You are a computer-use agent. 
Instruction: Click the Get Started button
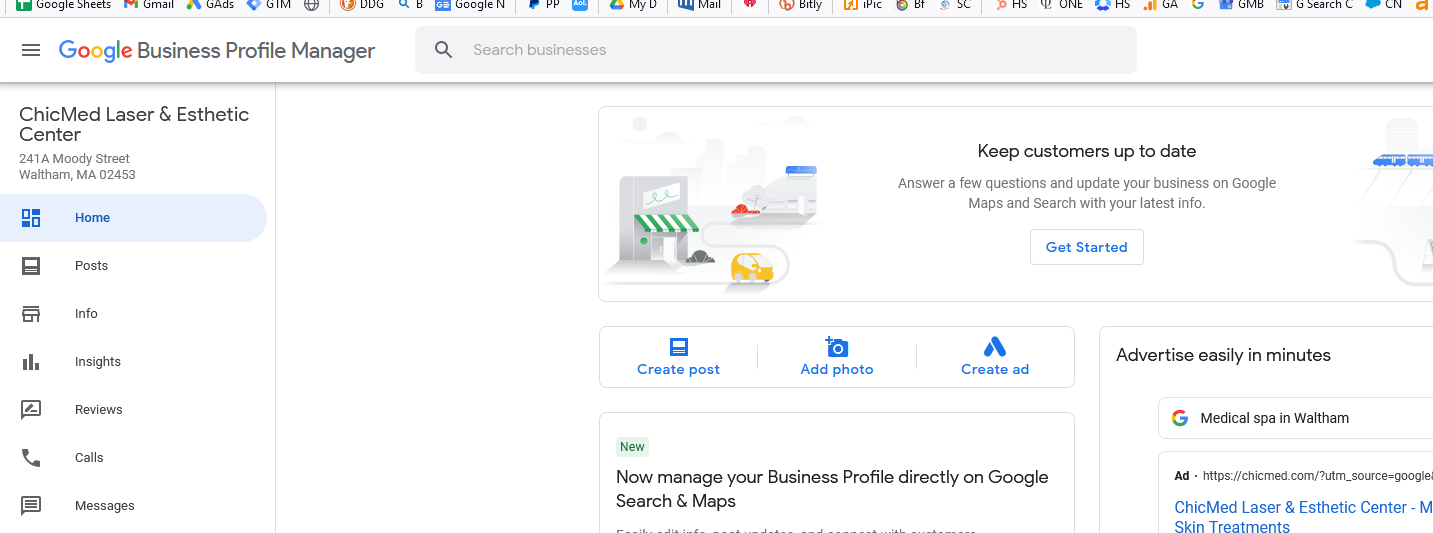tap(1087, 247)
